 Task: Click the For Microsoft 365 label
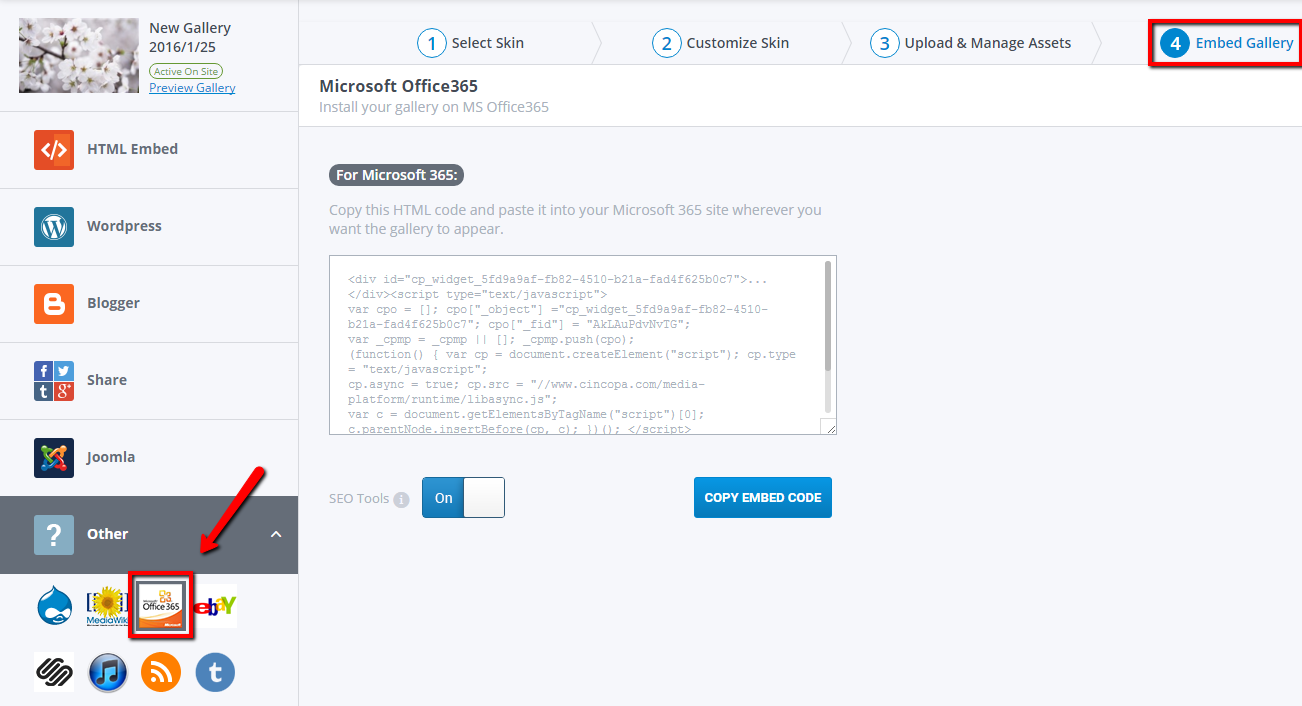click(x=397, y=175)
